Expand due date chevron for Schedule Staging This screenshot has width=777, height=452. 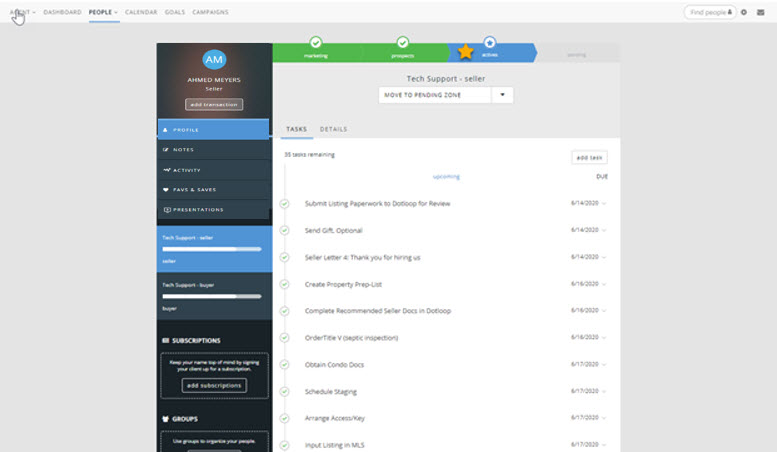coord(604,392)
